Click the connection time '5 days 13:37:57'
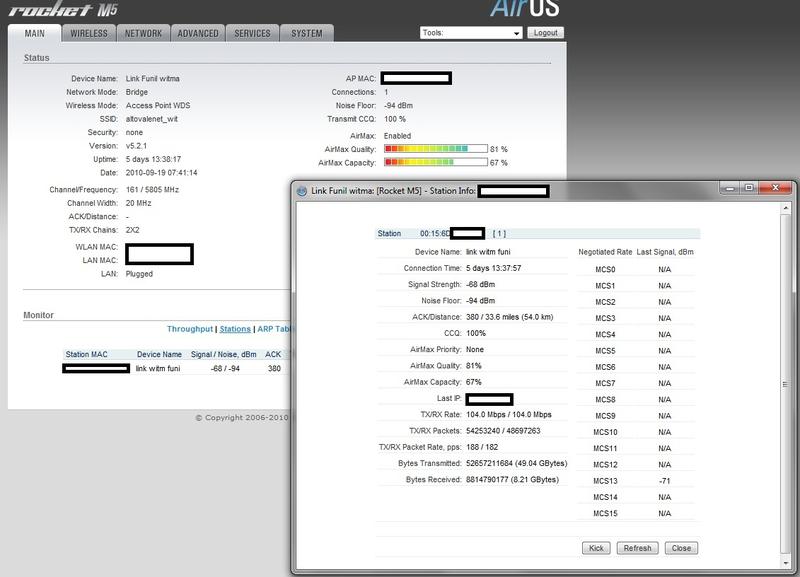 pos(493,268)
